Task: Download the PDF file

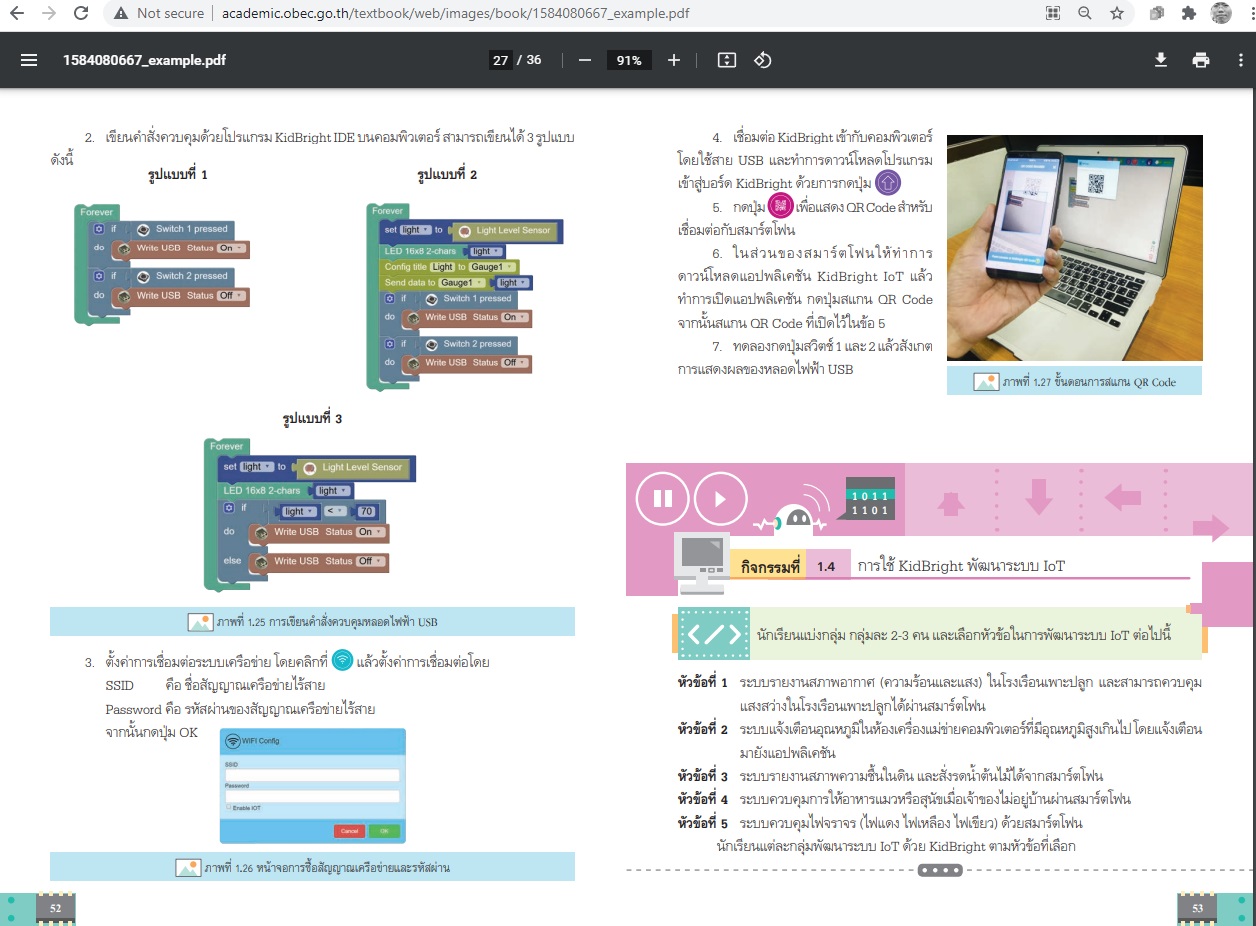Action: 1160,60
